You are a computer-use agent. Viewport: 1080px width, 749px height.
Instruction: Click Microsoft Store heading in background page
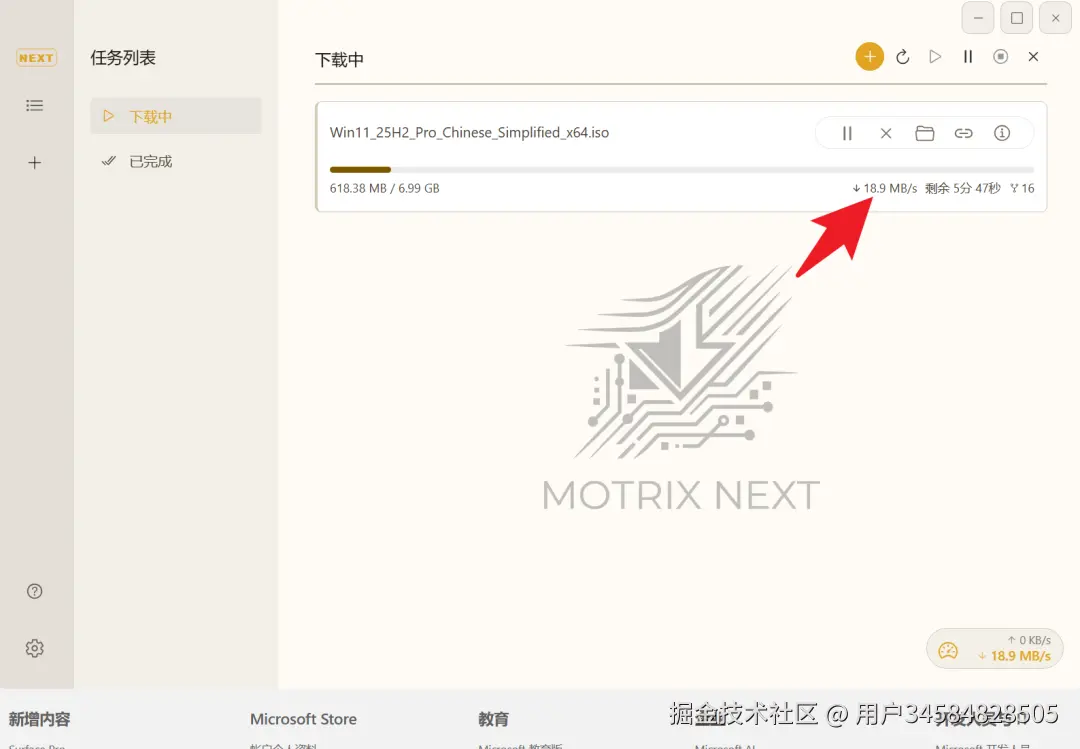pos(303,719)
